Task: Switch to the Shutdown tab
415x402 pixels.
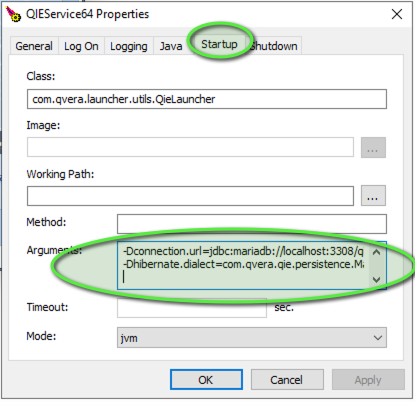Action: pos(274,46)
